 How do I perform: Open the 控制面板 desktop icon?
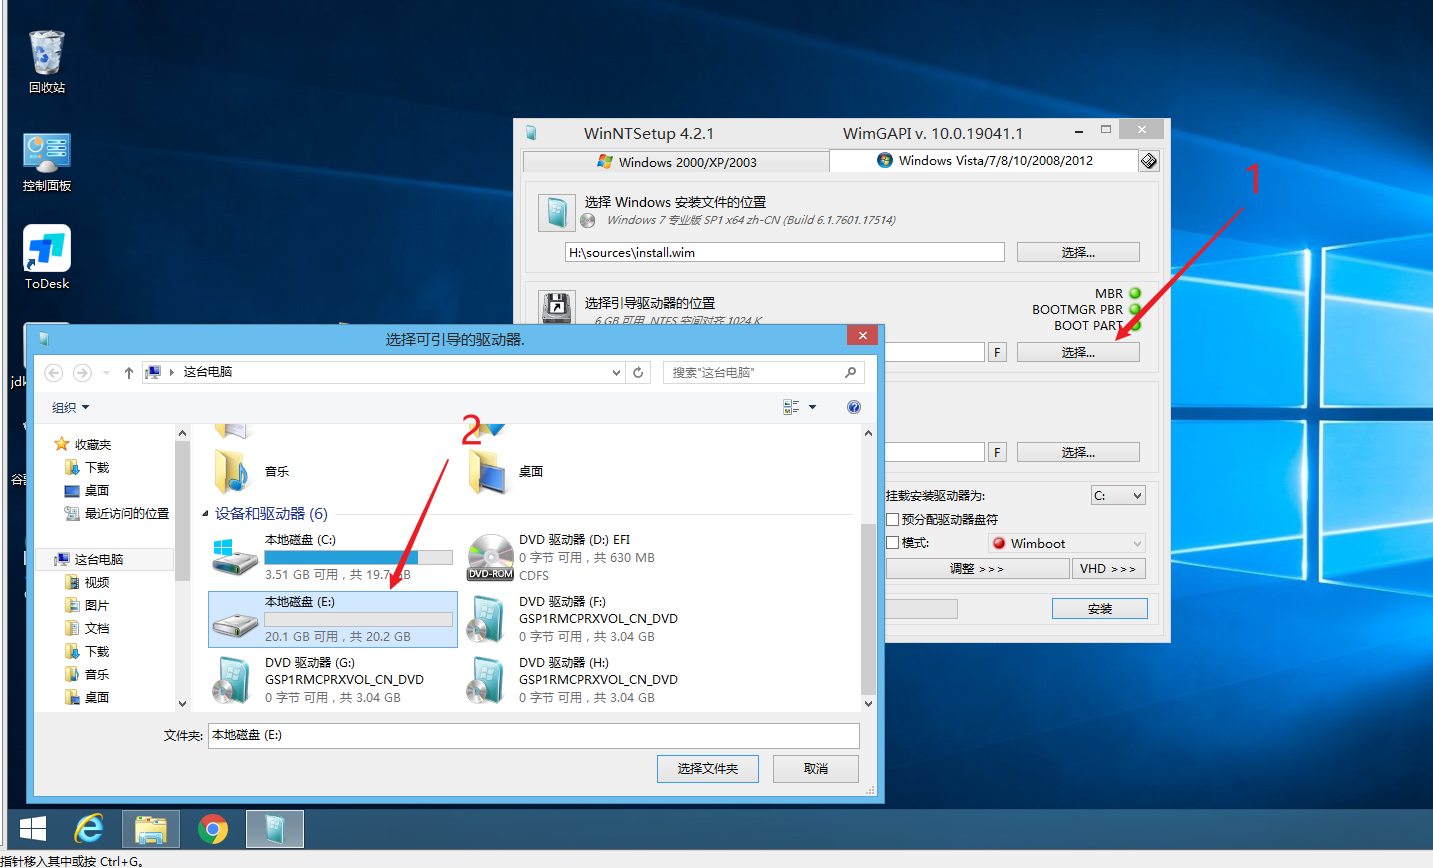point(47,162)
